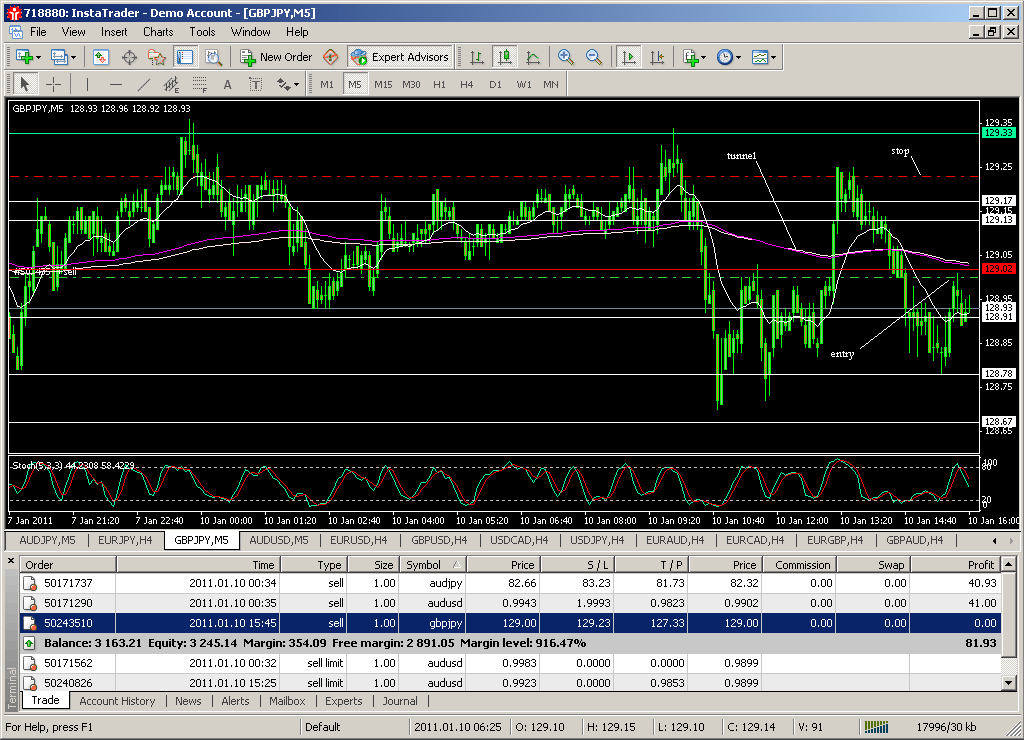Switch chart to Candlesticks mode

[505, 58]
